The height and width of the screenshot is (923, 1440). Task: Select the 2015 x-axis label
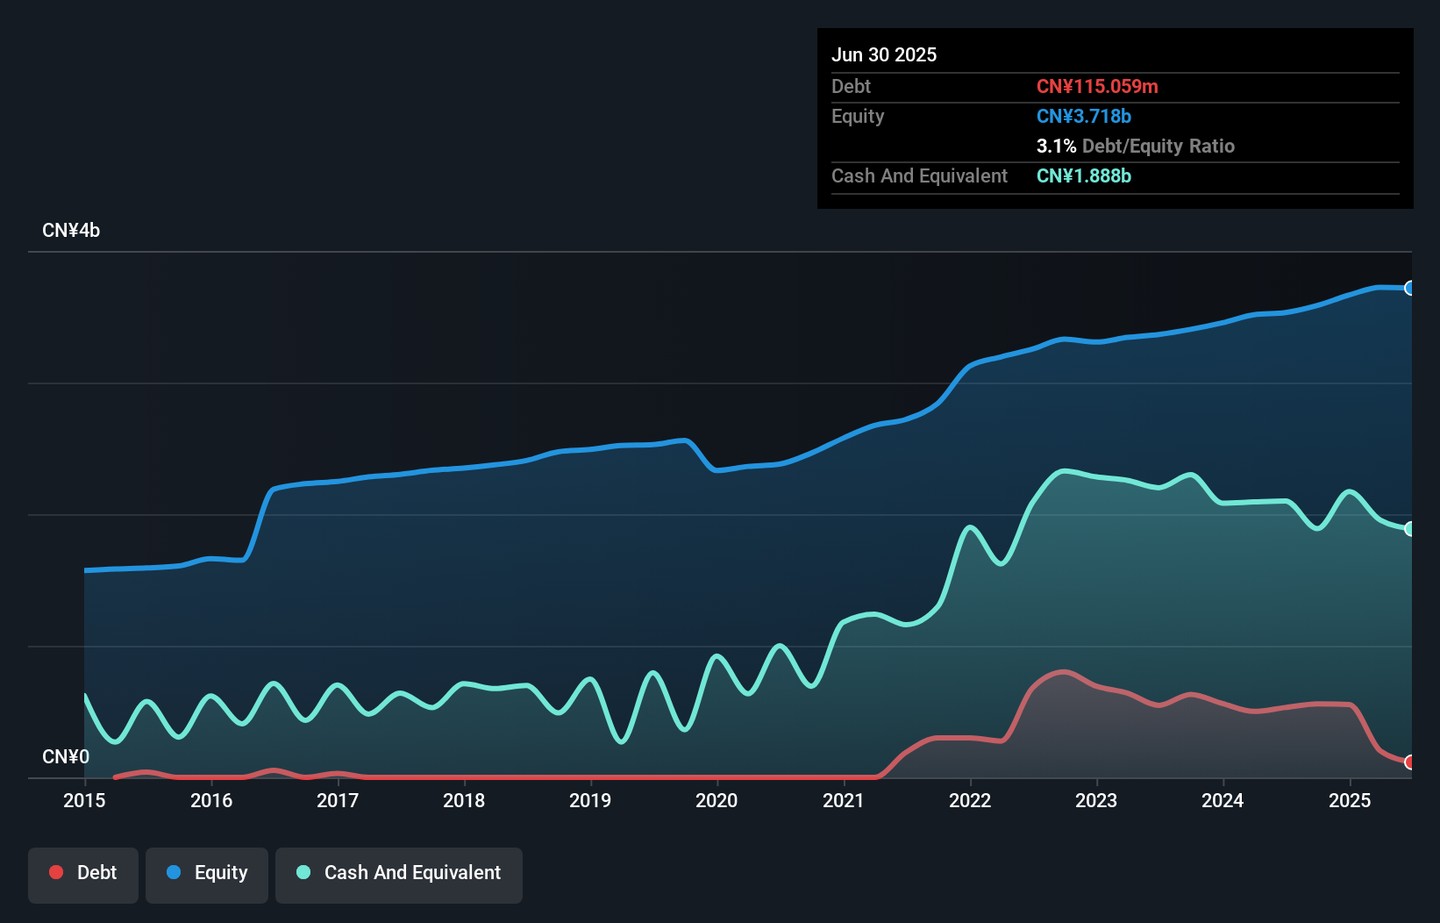coord(85,800)
